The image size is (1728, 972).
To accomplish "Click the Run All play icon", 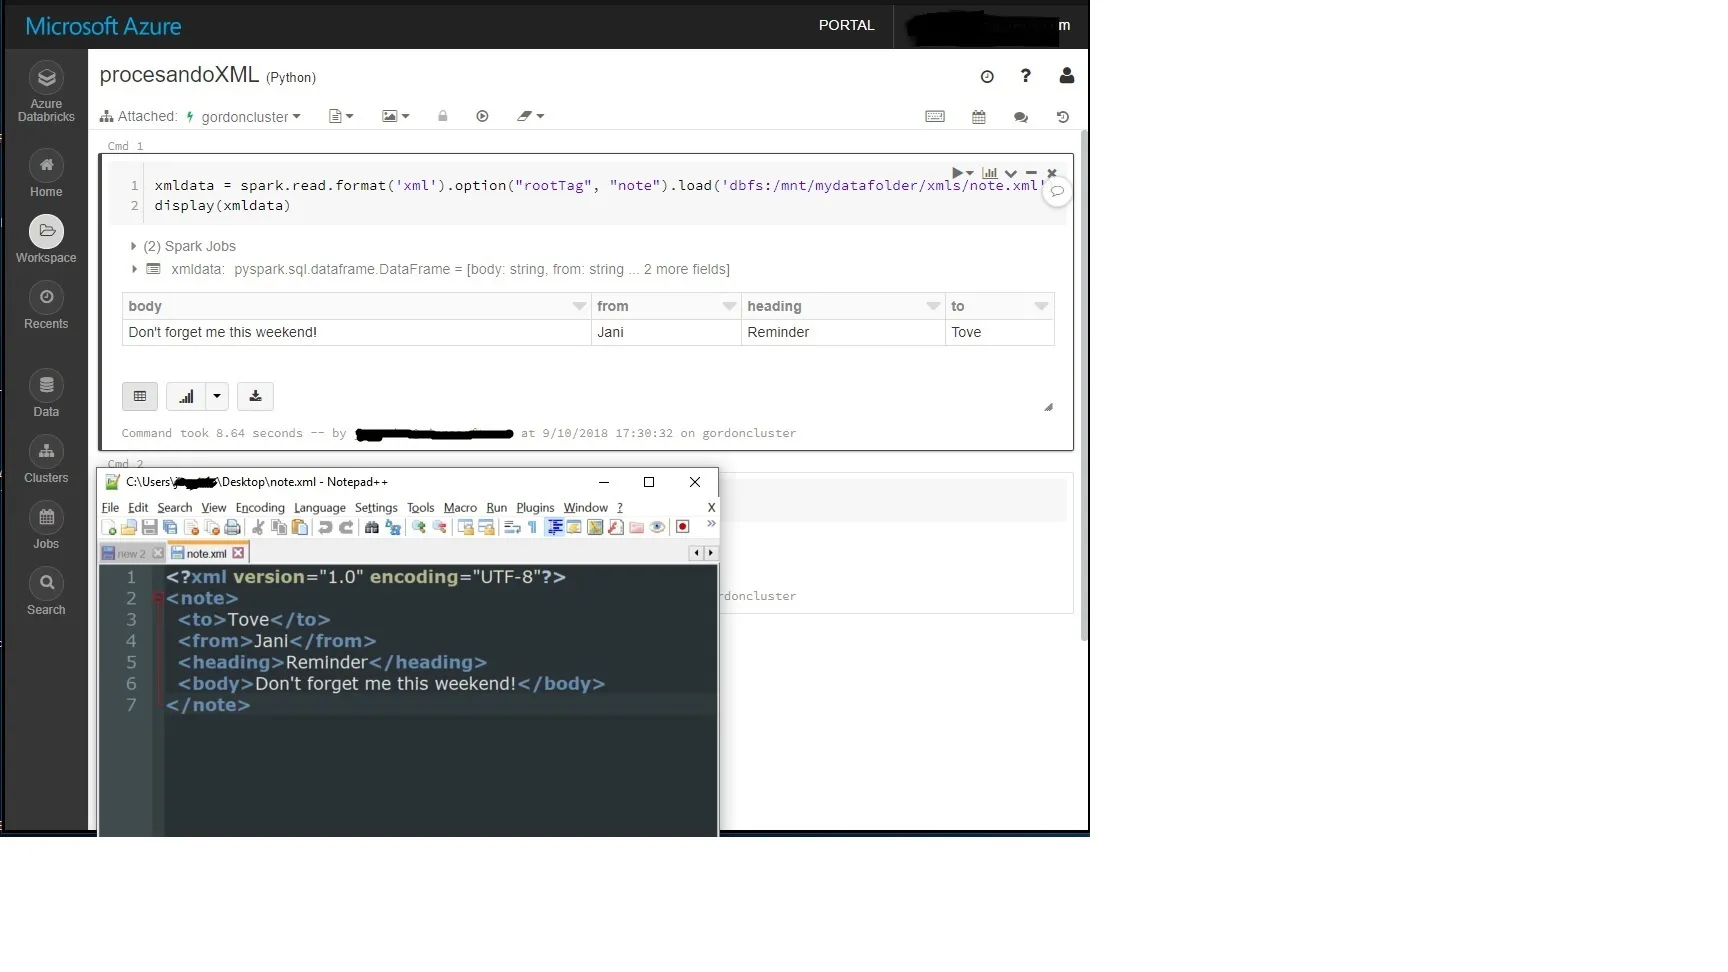I will (x=482, y=116).
